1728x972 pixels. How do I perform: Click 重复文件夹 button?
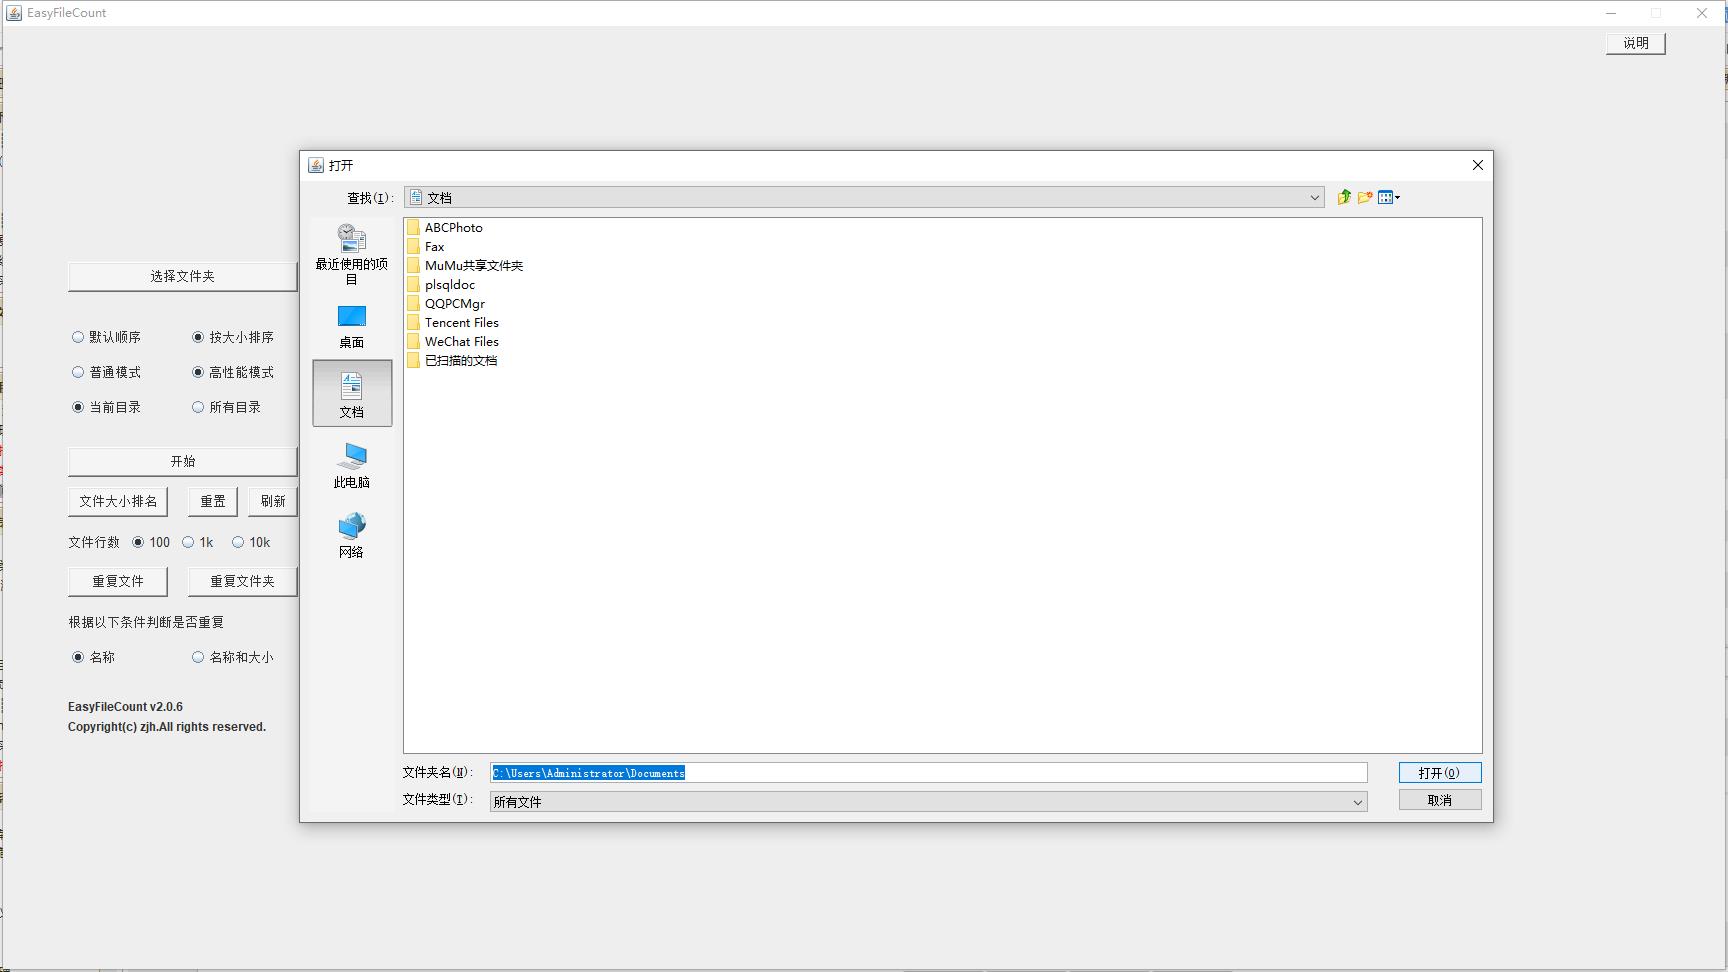243,581
